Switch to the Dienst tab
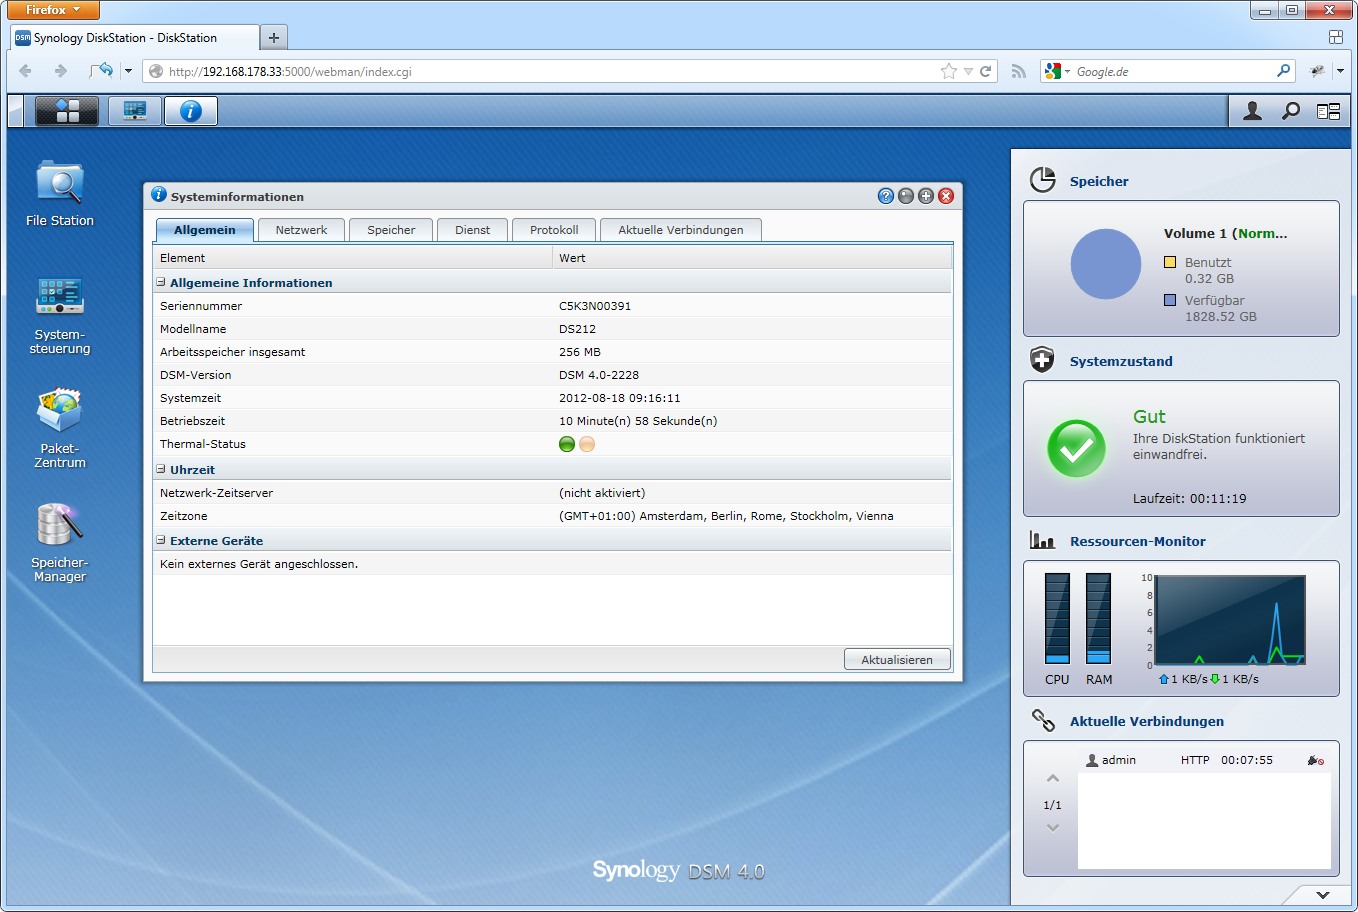 pos(473,230)
